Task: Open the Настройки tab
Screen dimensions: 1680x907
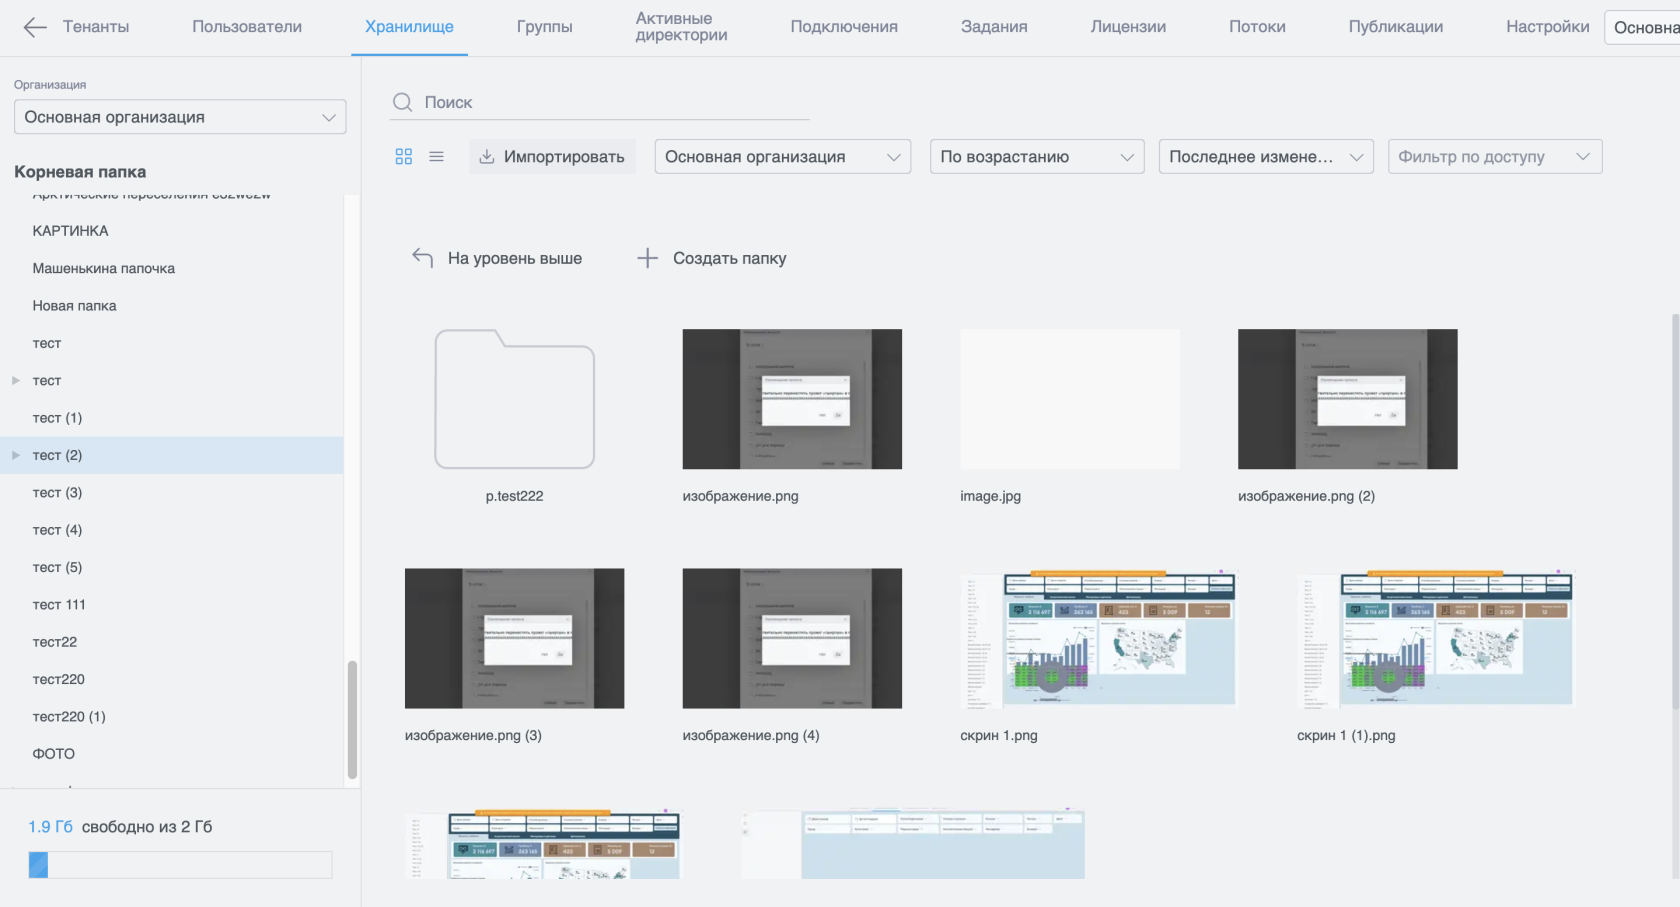Action: (1547, 27)
